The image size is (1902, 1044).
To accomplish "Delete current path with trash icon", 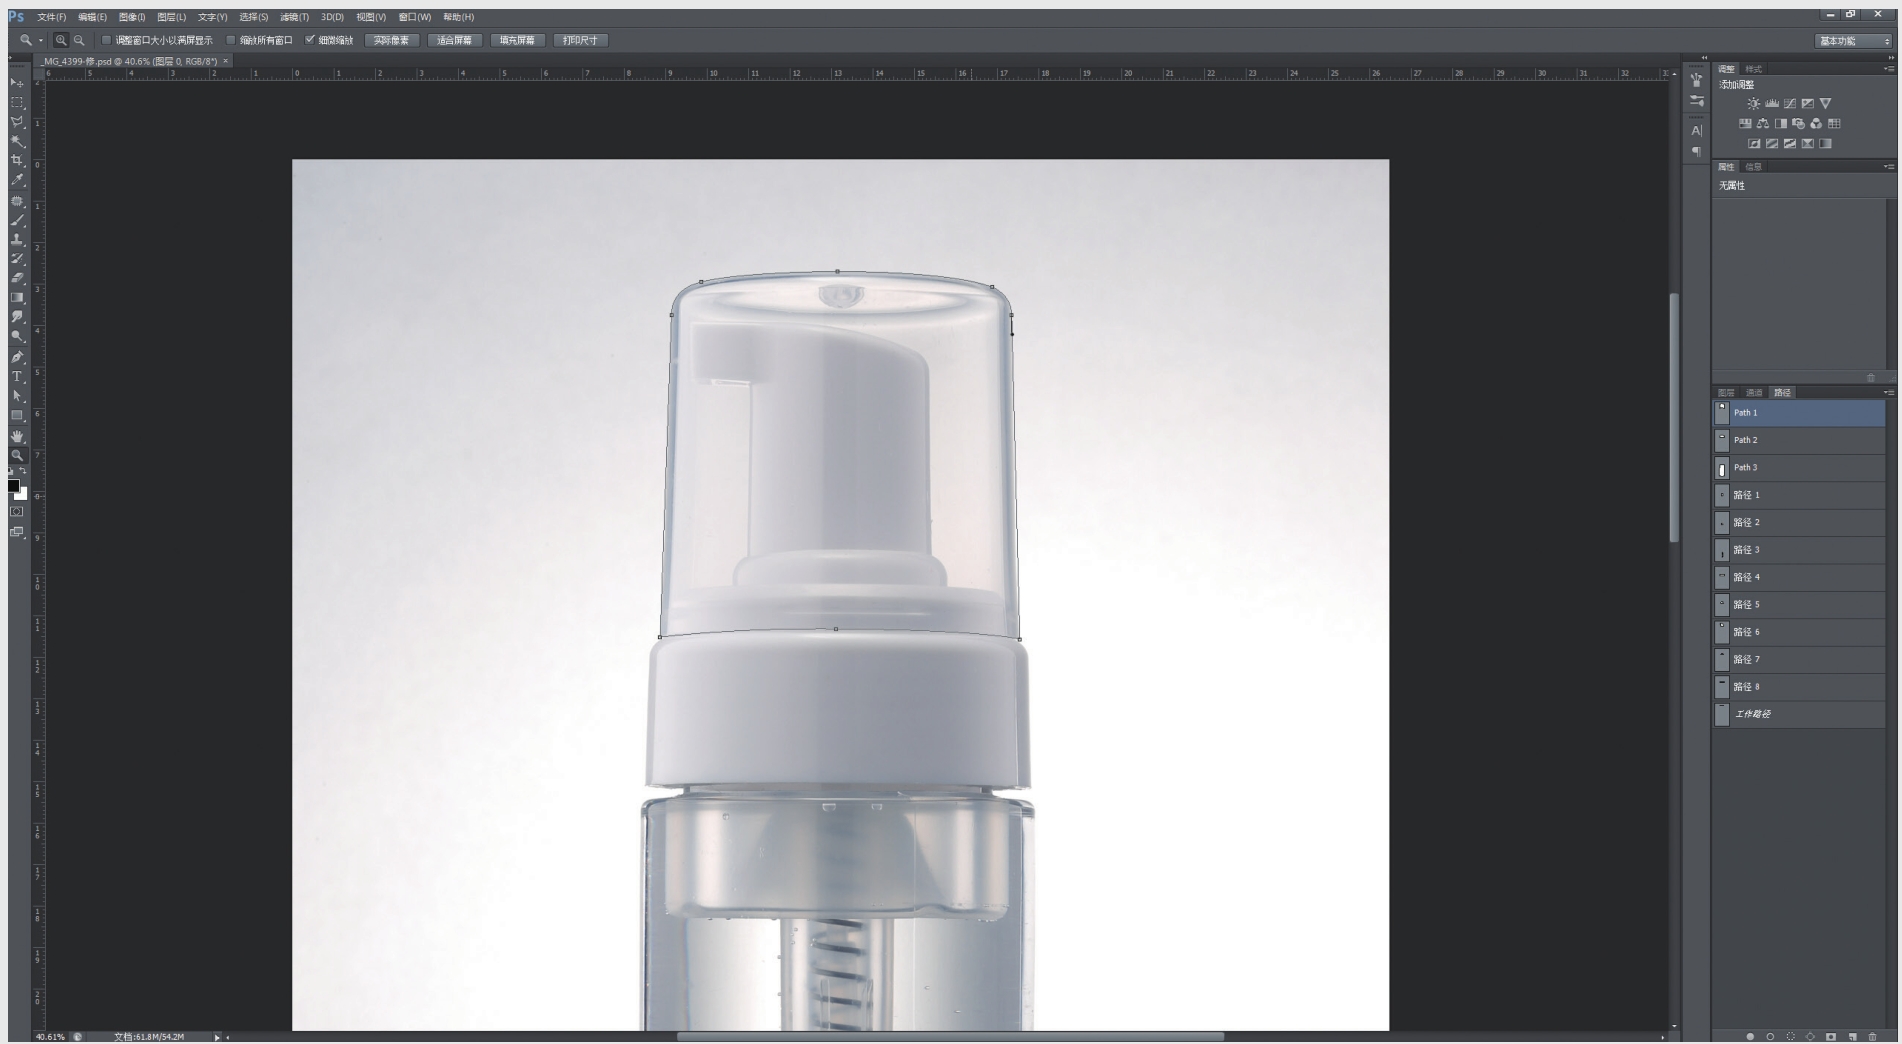I will pyautogui.click(x=1873, y=1037).
